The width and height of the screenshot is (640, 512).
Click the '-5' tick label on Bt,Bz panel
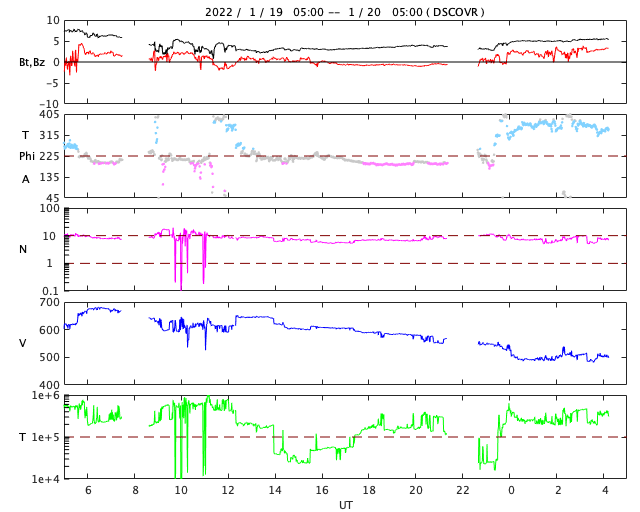pyautogui.click(x=55, y=84)
